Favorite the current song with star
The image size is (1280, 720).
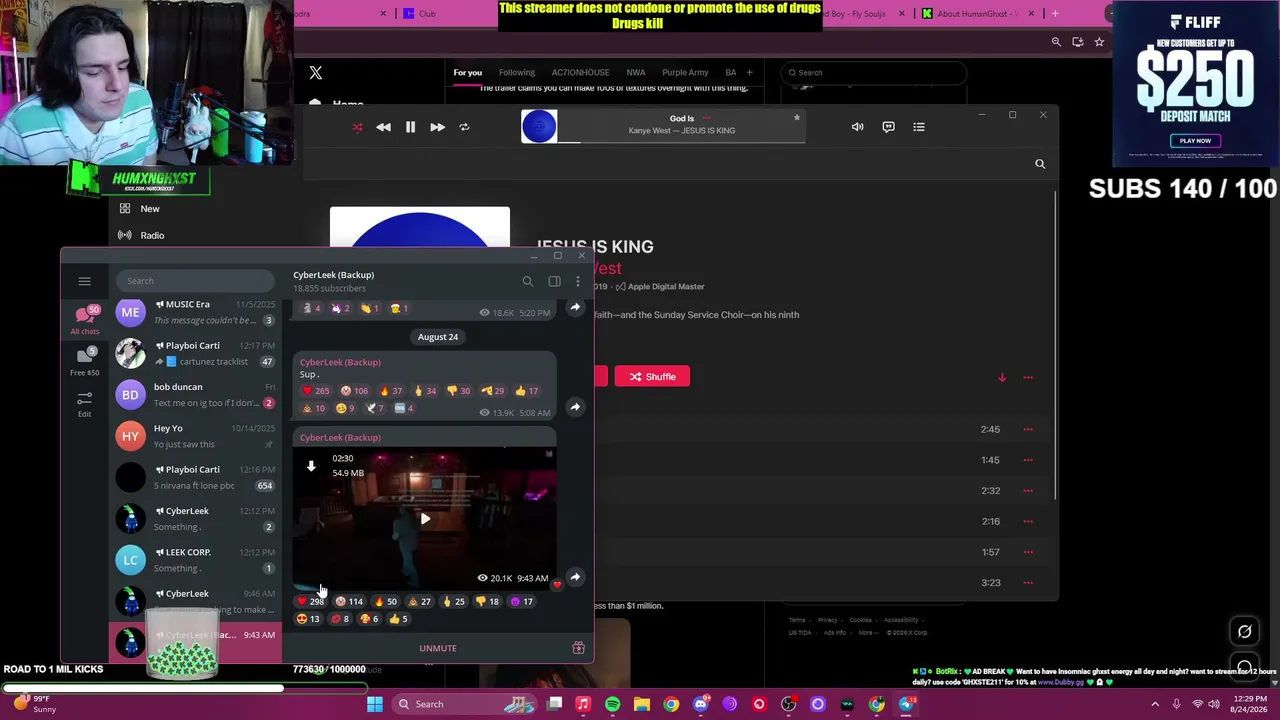click(797, 118)
